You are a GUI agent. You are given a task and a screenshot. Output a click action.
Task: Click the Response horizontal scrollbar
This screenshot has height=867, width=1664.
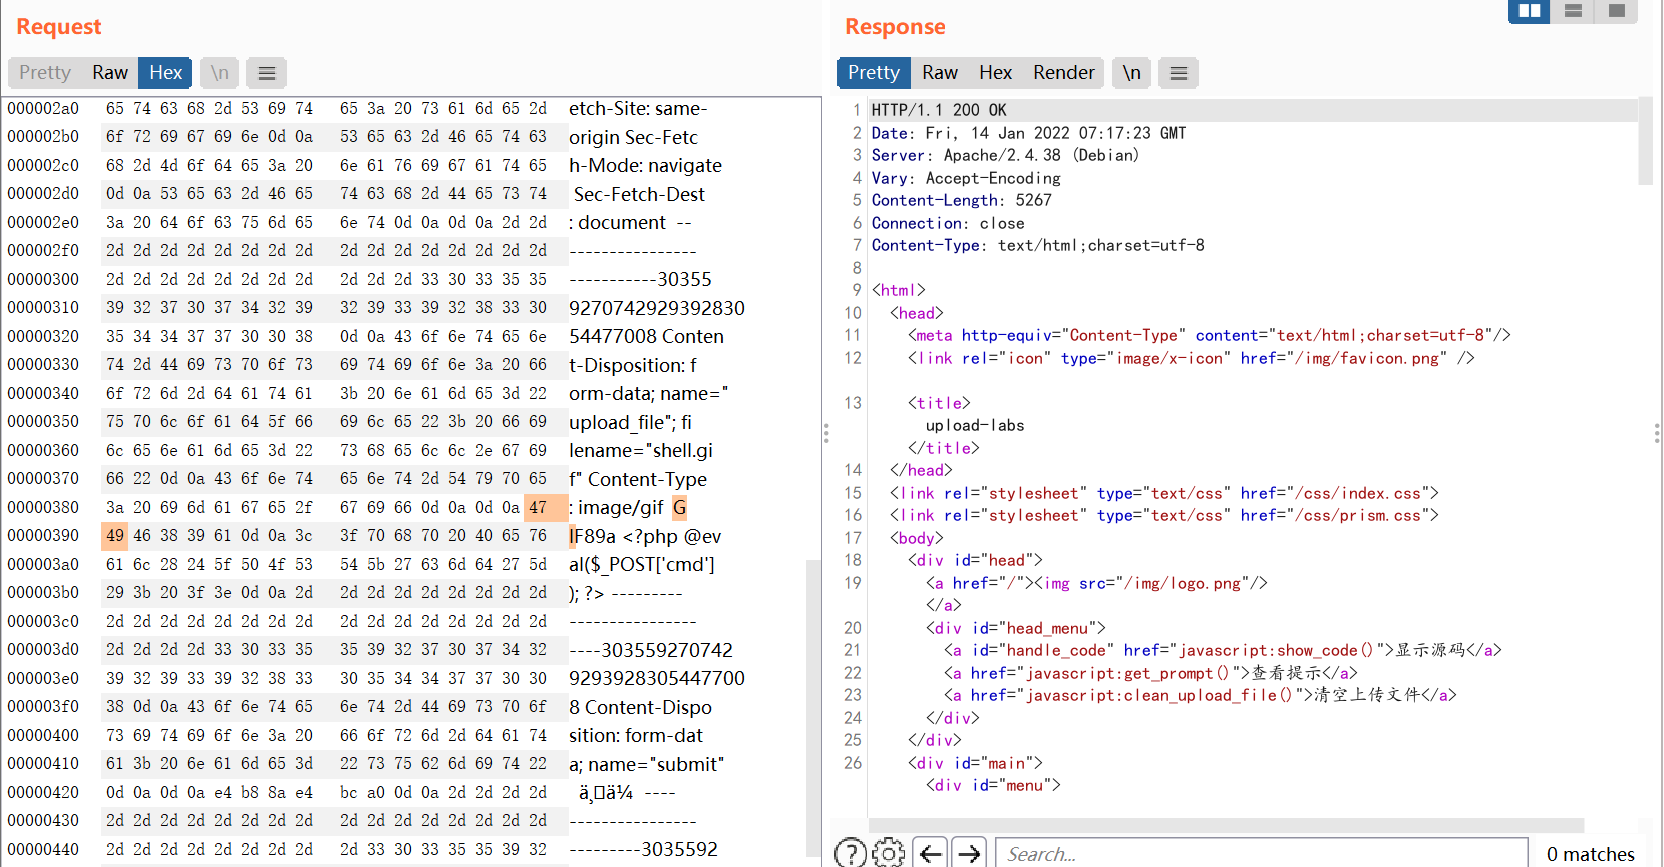pos(1226,826)
